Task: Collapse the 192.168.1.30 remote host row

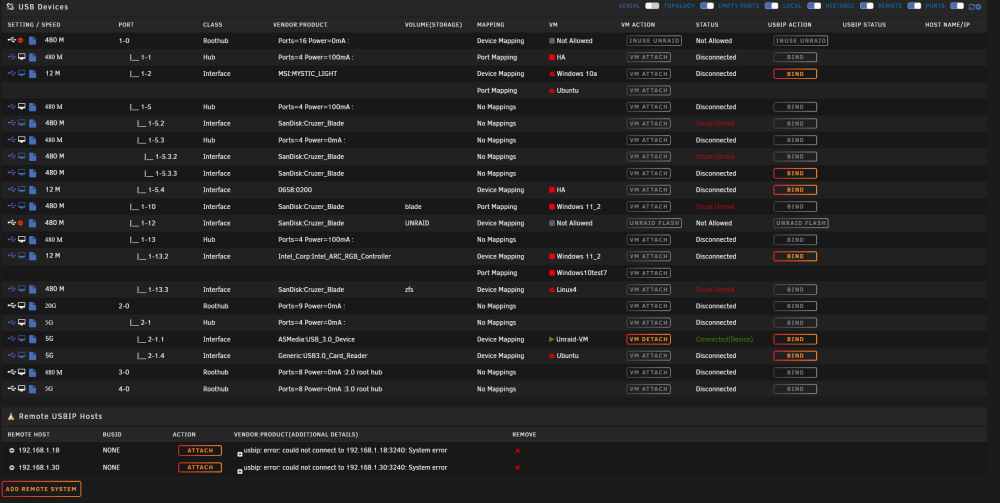Action: [11, 467]
